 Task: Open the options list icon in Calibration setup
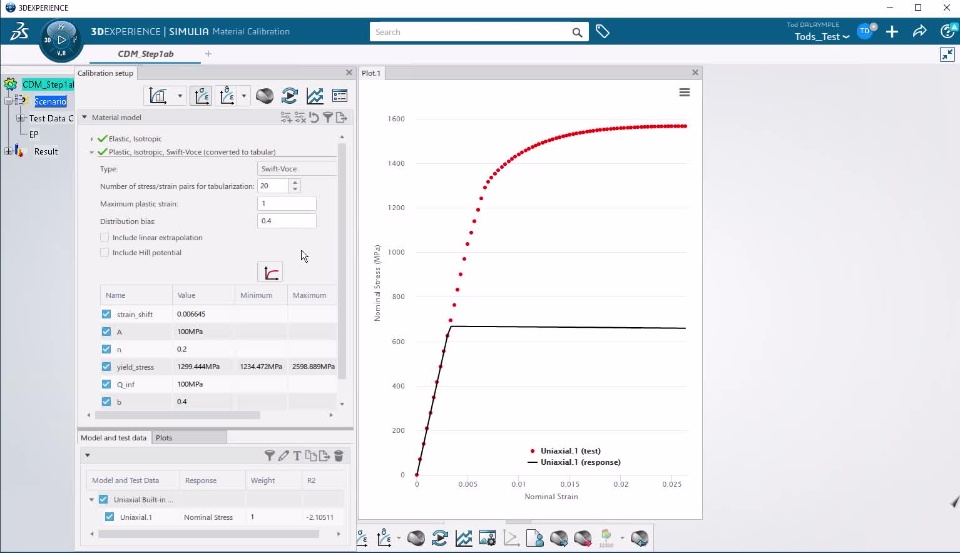point(339,96)
